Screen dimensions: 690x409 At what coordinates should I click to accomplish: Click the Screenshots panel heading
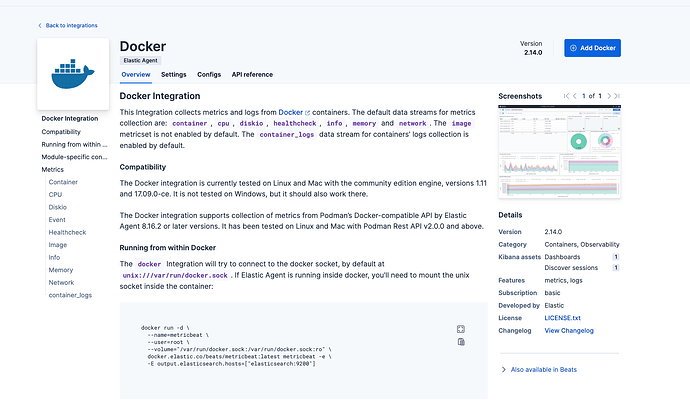(520, 96)
